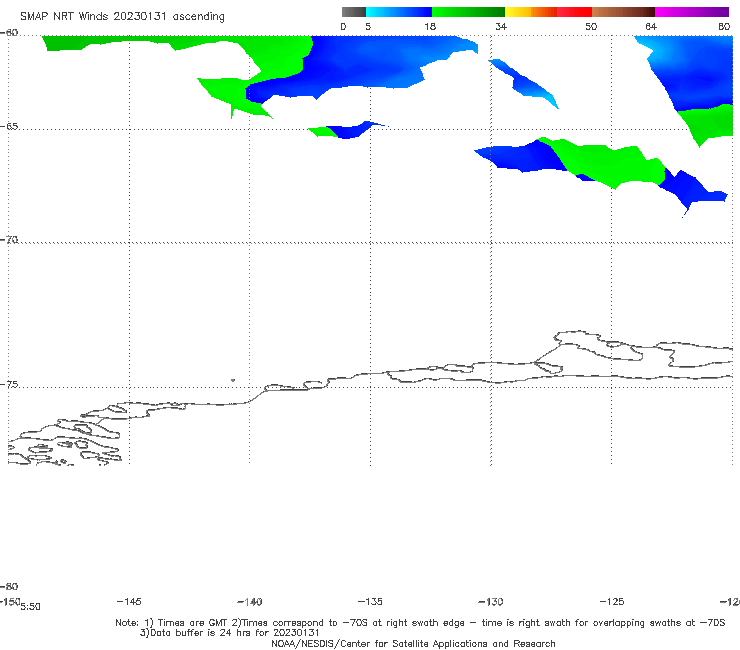Click the latitude label '-70'
Viewport: 740px width, 650px height.
pos(9,239)
